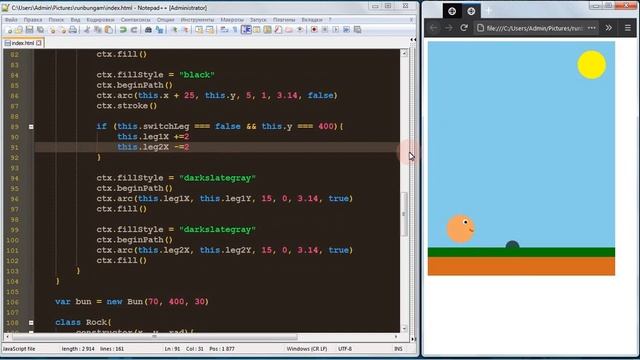
Task: Start macro recording with red dot icon
Action: point(314,29)
